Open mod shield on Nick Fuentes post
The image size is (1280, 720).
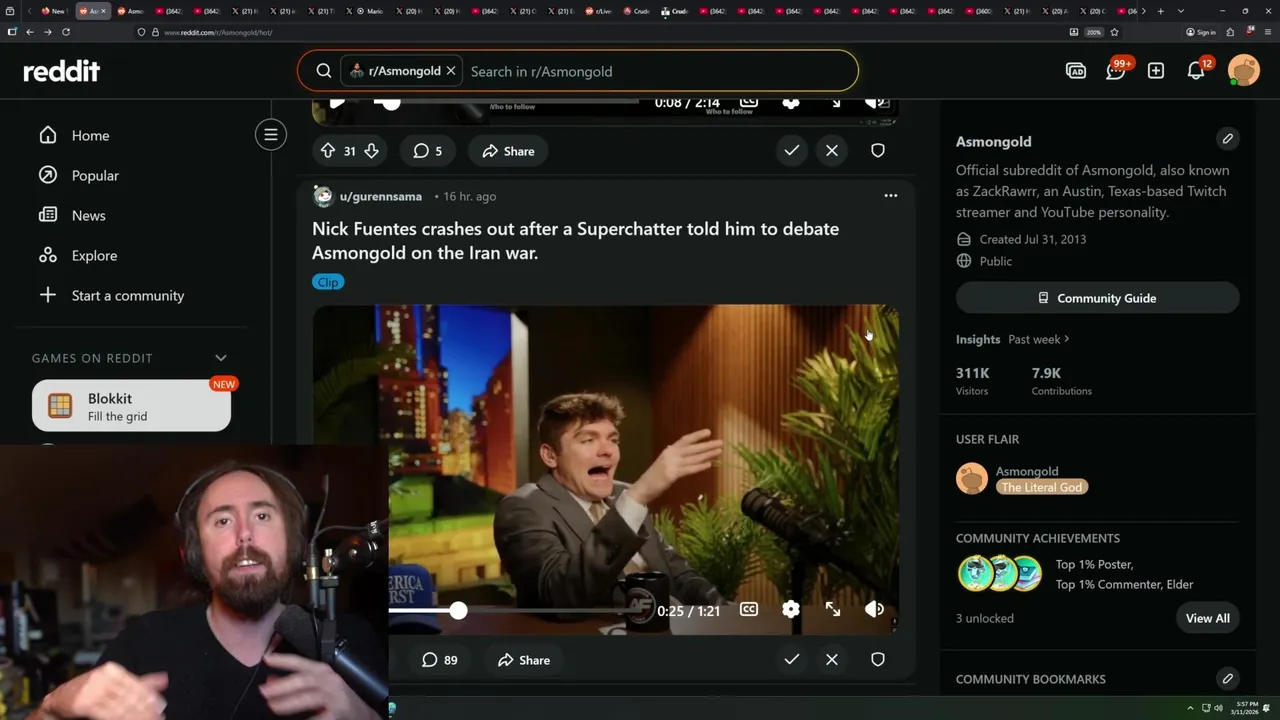point(878,659)
